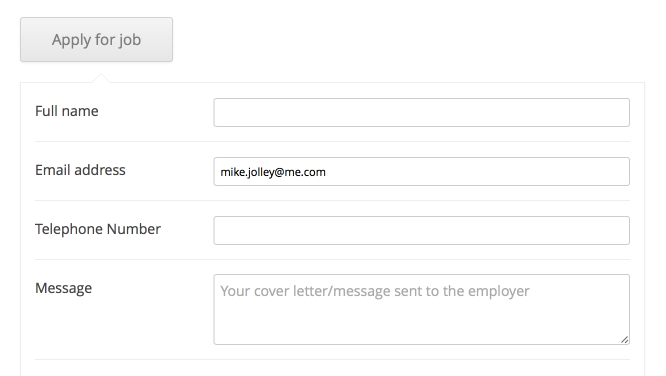Click the pointer notch under Apply button

[101, 78]
